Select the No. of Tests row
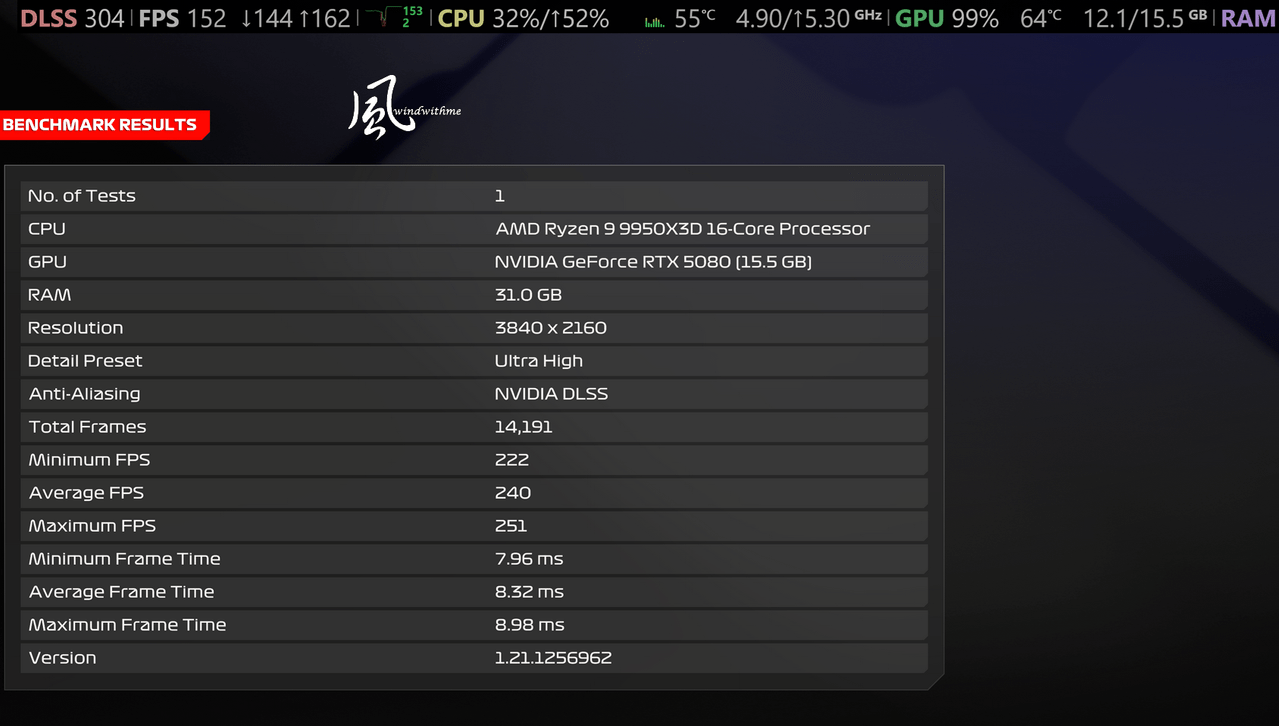 [474, 196]
